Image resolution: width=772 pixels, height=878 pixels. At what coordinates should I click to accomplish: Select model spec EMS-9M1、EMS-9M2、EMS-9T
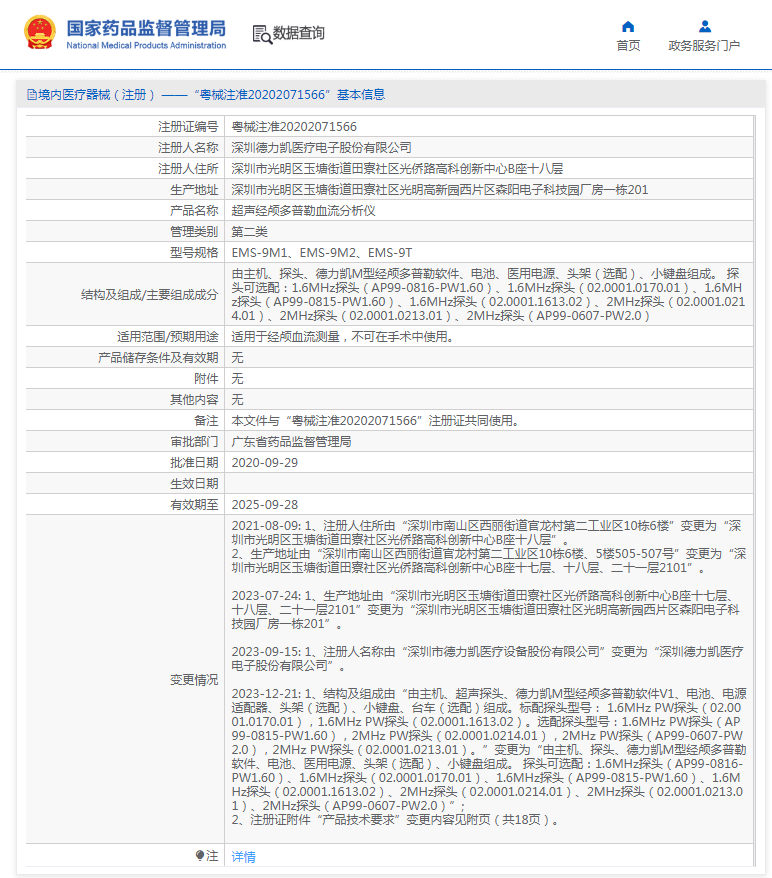tap(322, 253)
